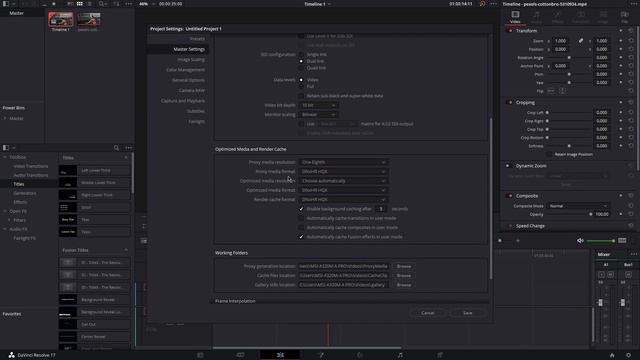
Task: Toggle Automatically cache Fusion effects in user mode
Action: point(301,237)
